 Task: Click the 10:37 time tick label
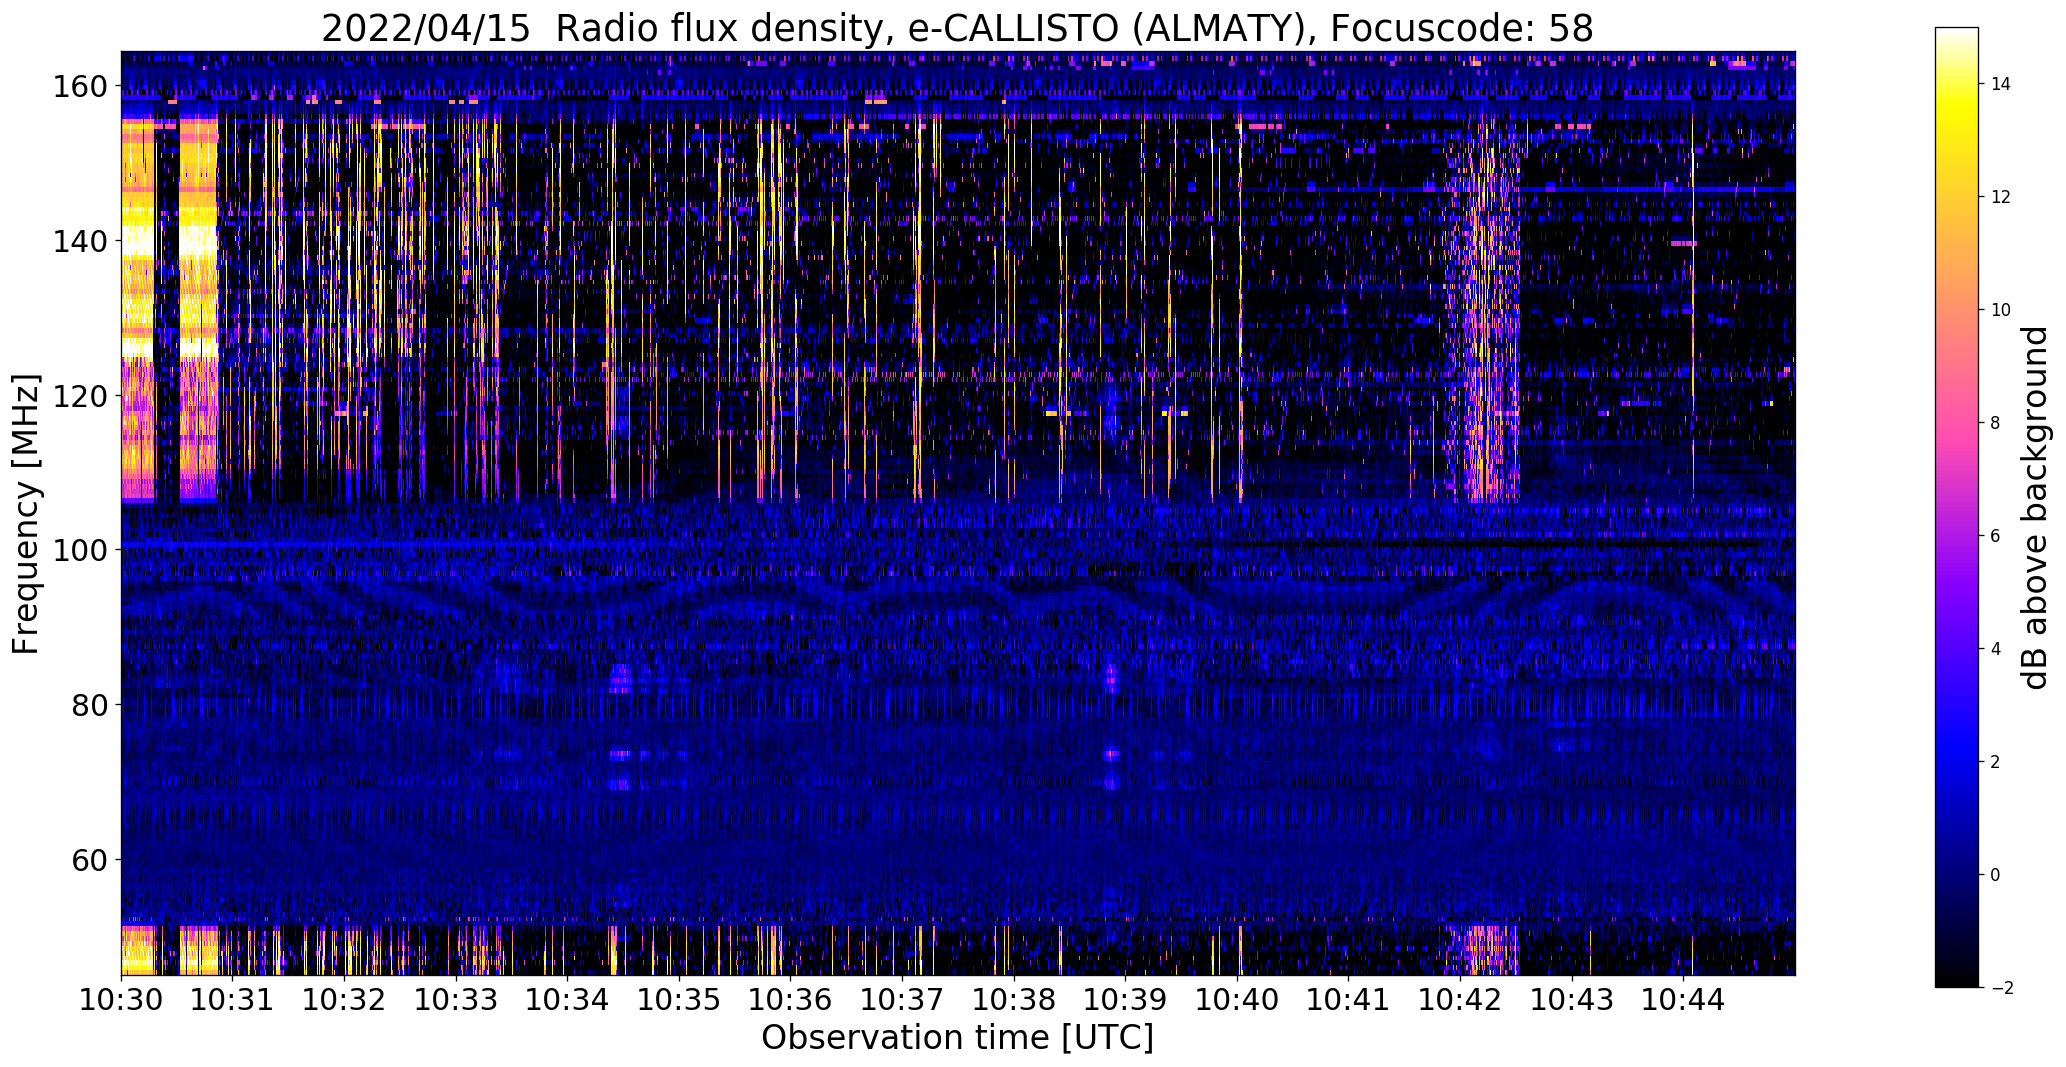[903, 999]
